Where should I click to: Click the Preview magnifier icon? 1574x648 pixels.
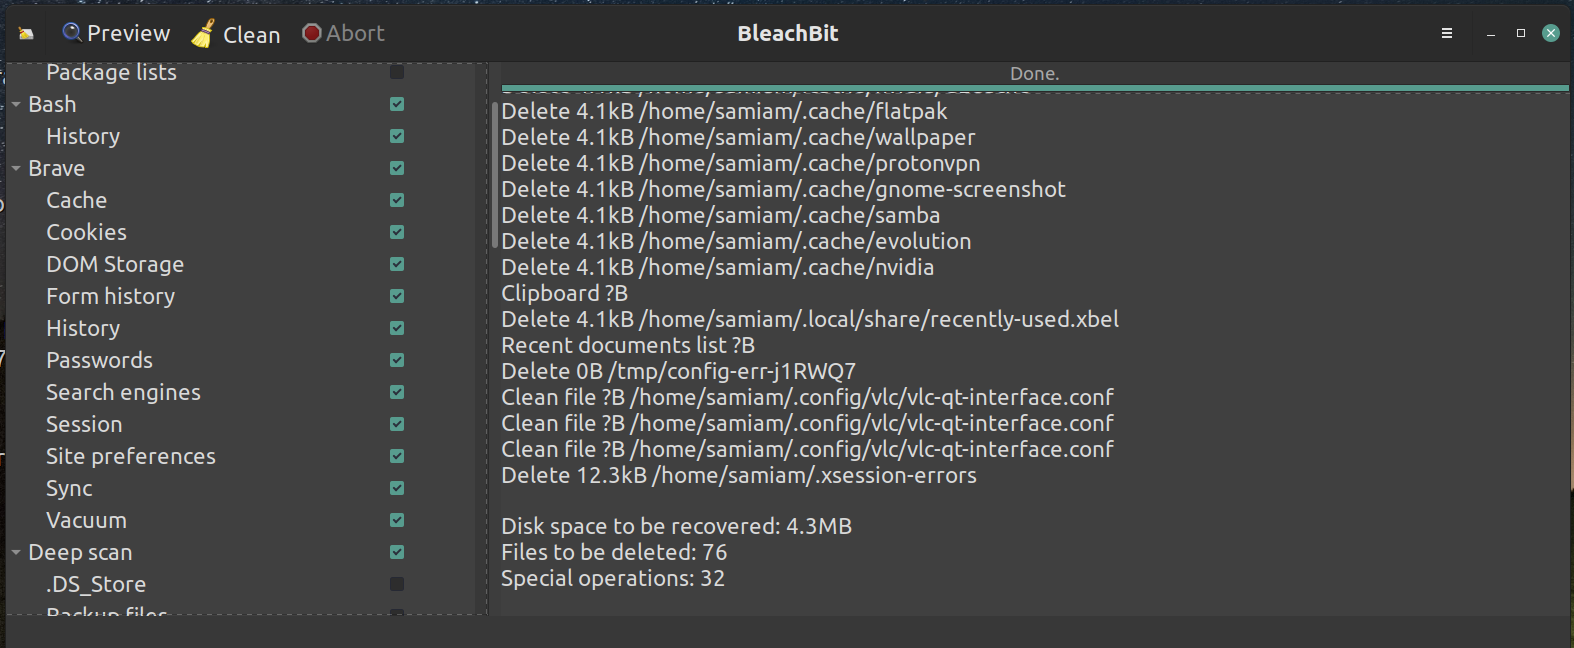point(70,32)
